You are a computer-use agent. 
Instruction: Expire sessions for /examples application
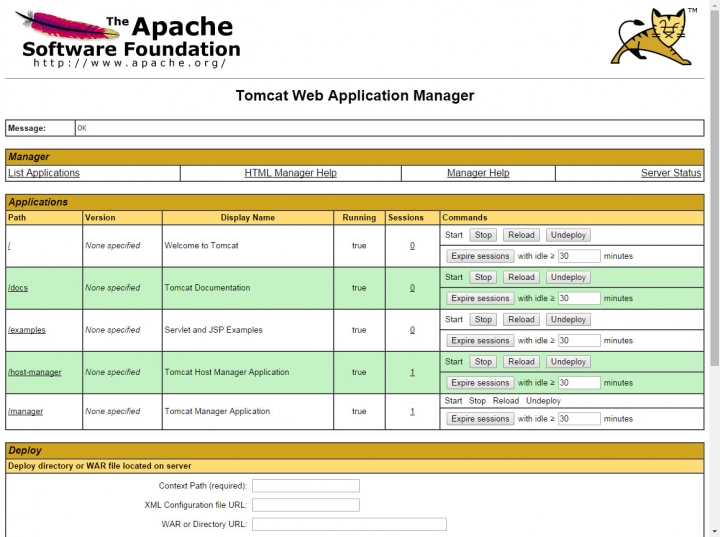(x=480, y=341)
